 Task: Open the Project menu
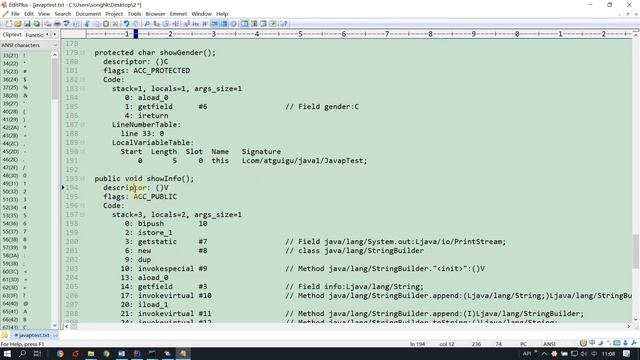pos(114,14)
